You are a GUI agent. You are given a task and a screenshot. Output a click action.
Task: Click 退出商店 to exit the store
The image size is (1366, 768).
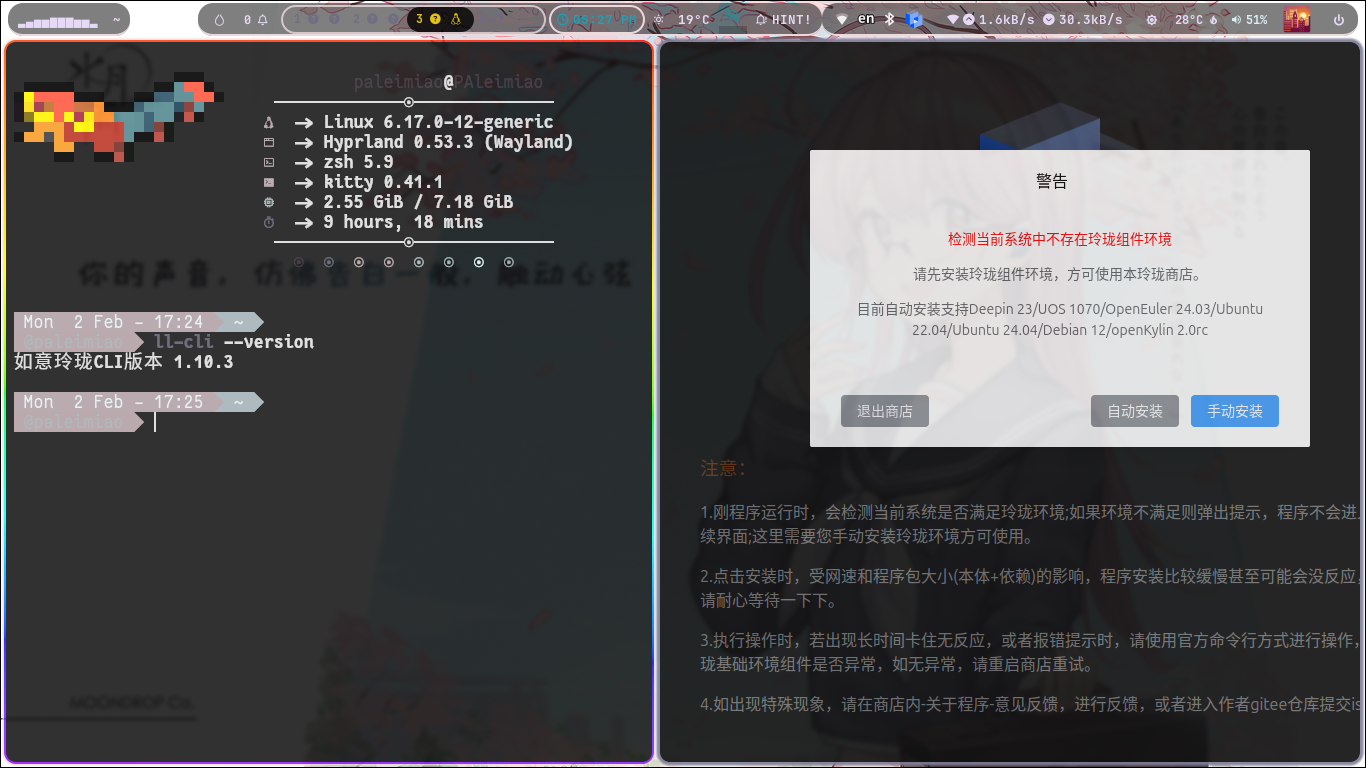click(885, 411)
